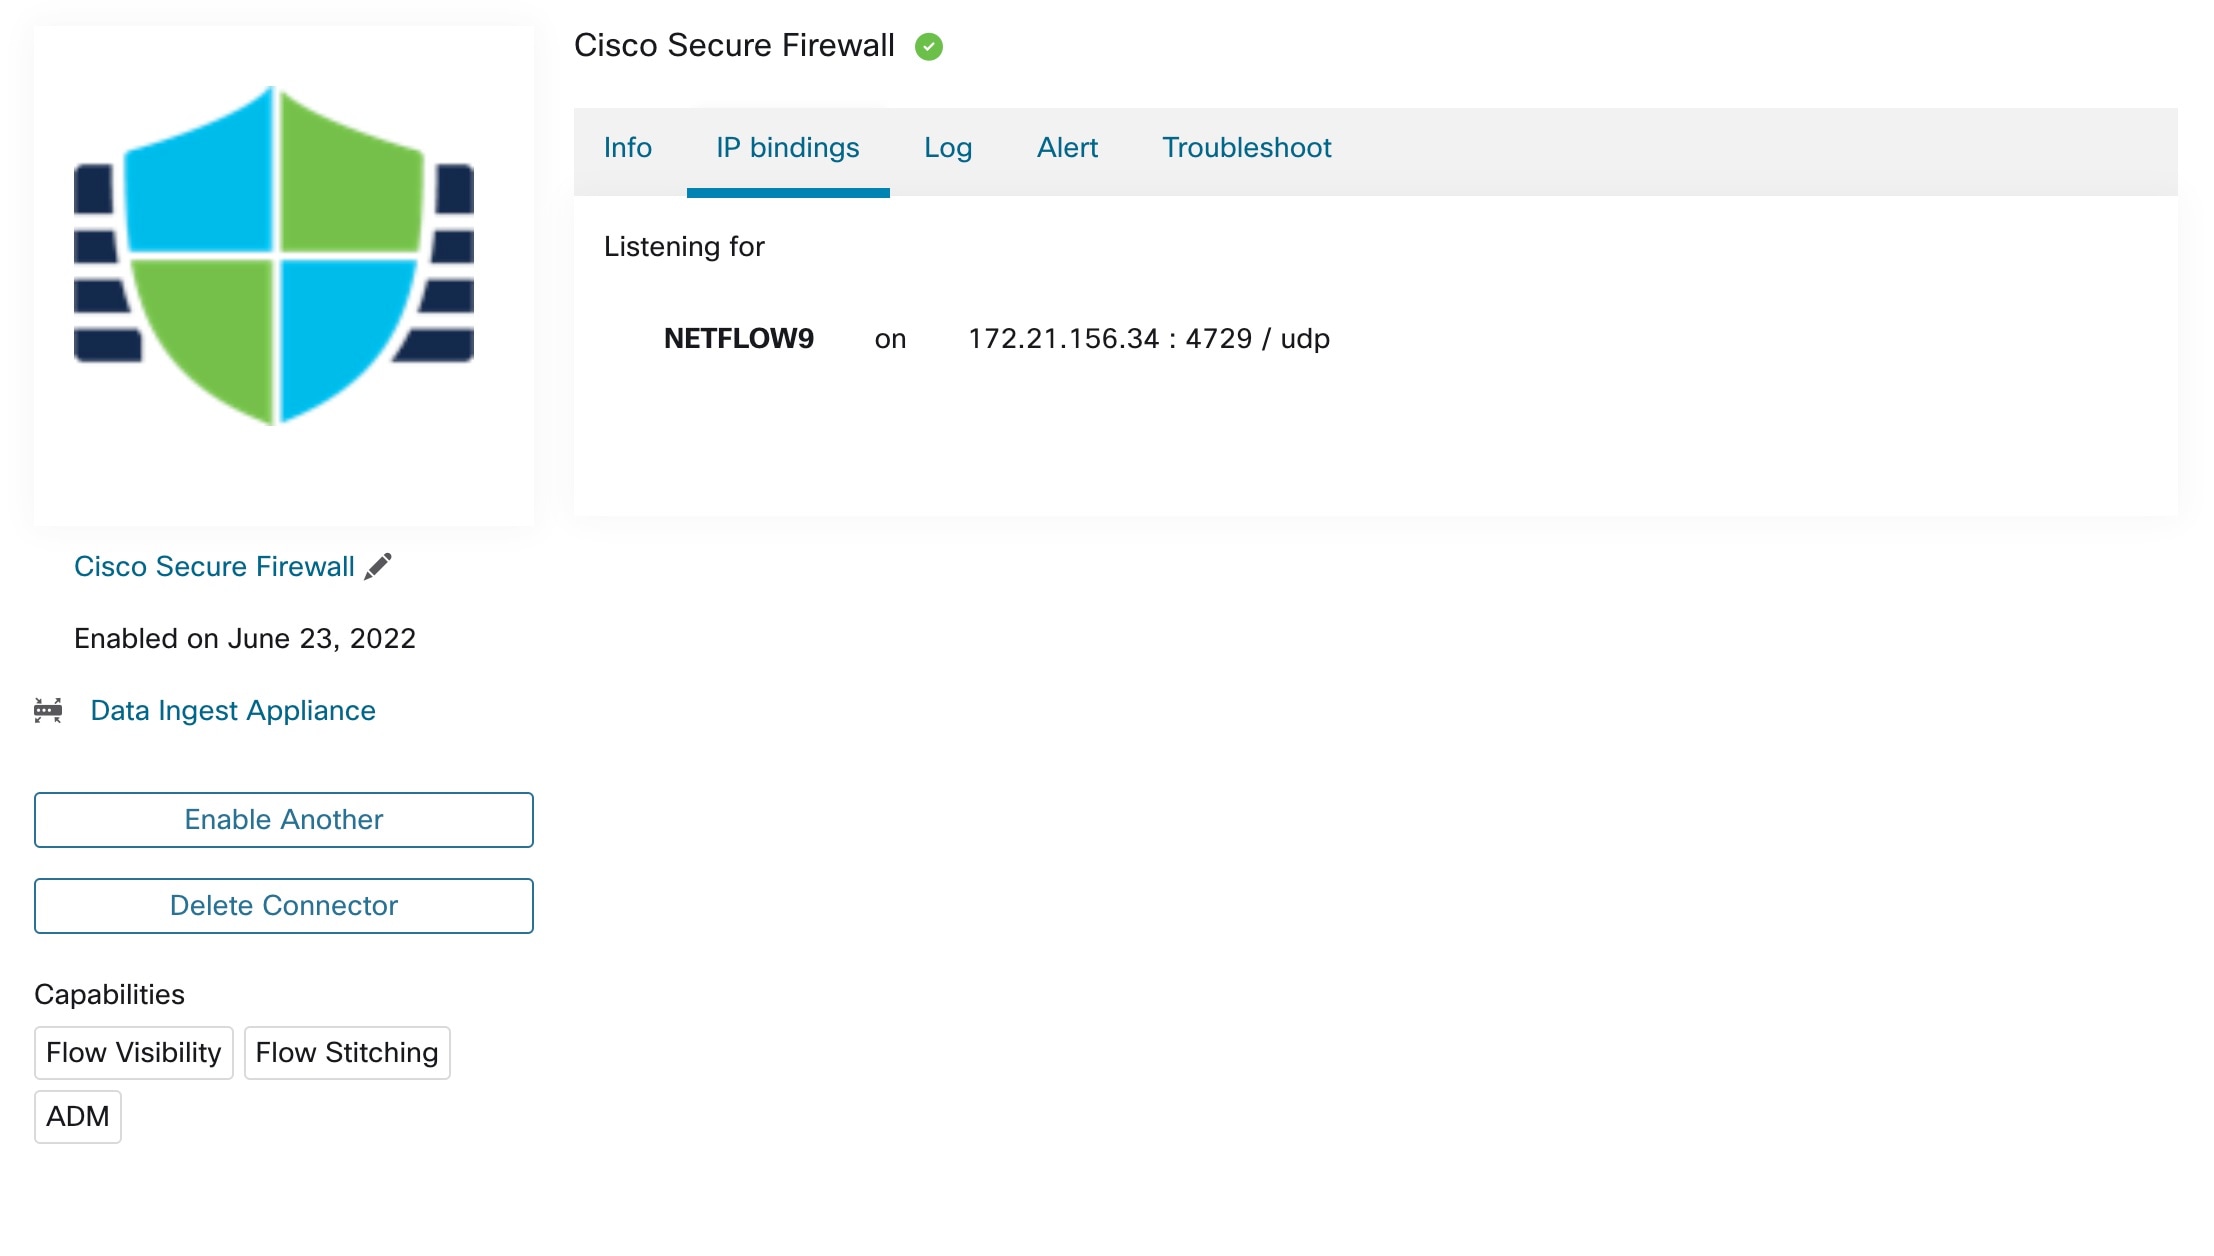
Task: Expand connector details on Info tab
Action: 628,147
